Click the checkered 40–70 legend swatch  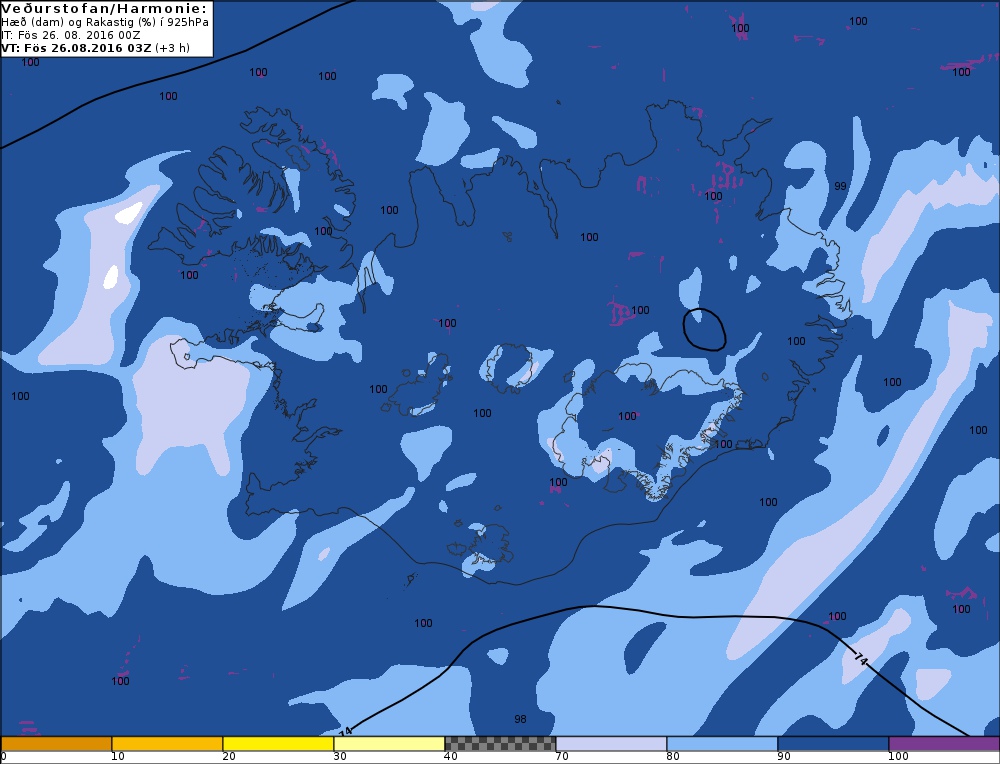(500, 744)
